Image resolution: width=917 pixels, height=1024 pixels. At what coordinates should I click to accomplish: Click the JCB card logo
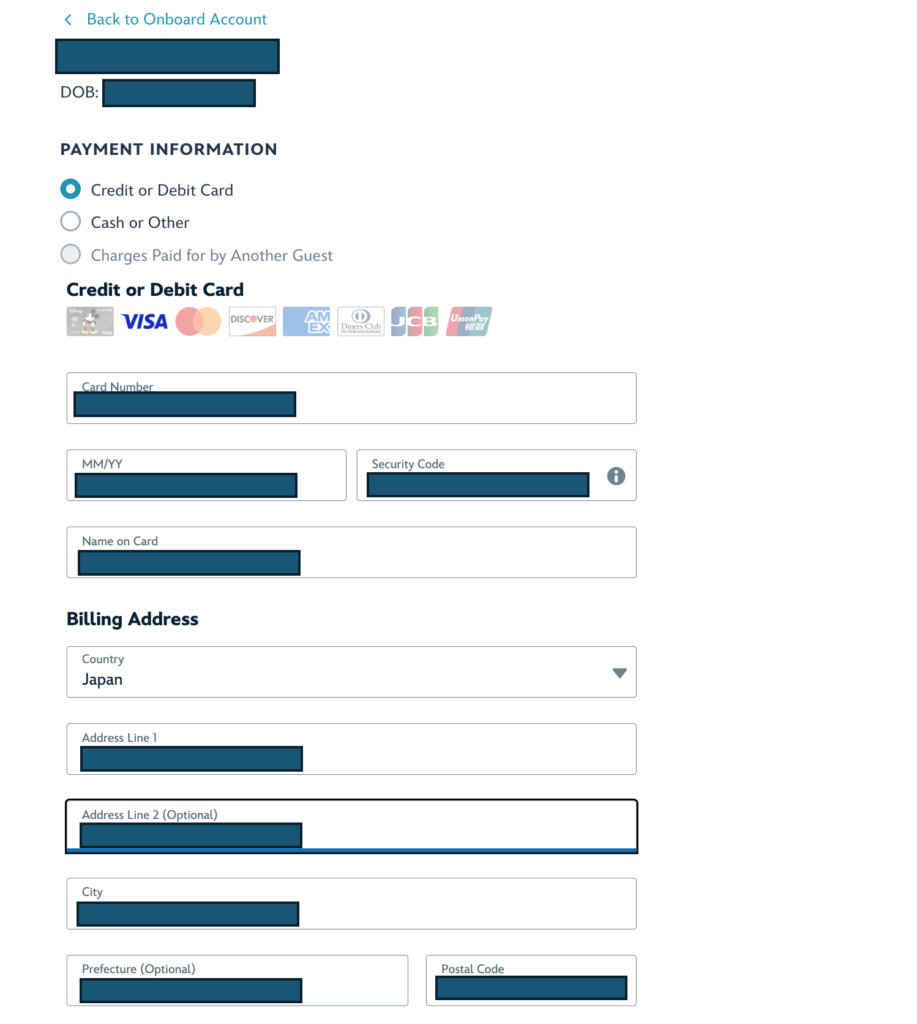pos(415,321)
